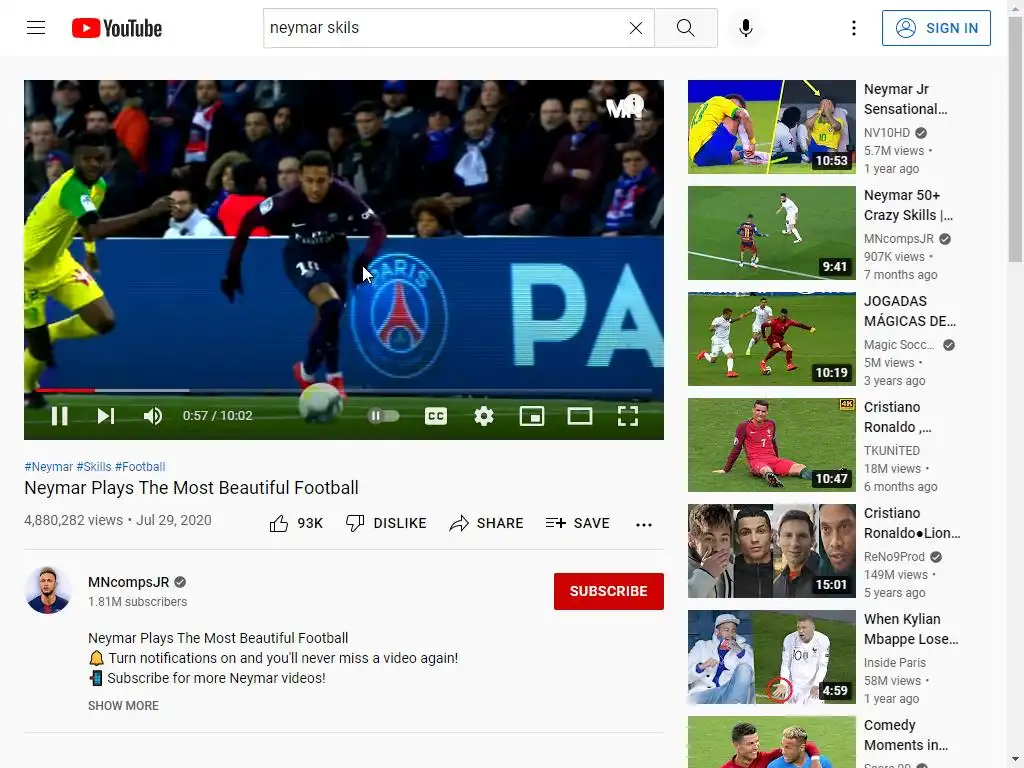Click the video title Neymar Plays The Most Beautiful Football
Image resolution: width=1024 pixels, height=768 pixels.
[x=191, y=488]
